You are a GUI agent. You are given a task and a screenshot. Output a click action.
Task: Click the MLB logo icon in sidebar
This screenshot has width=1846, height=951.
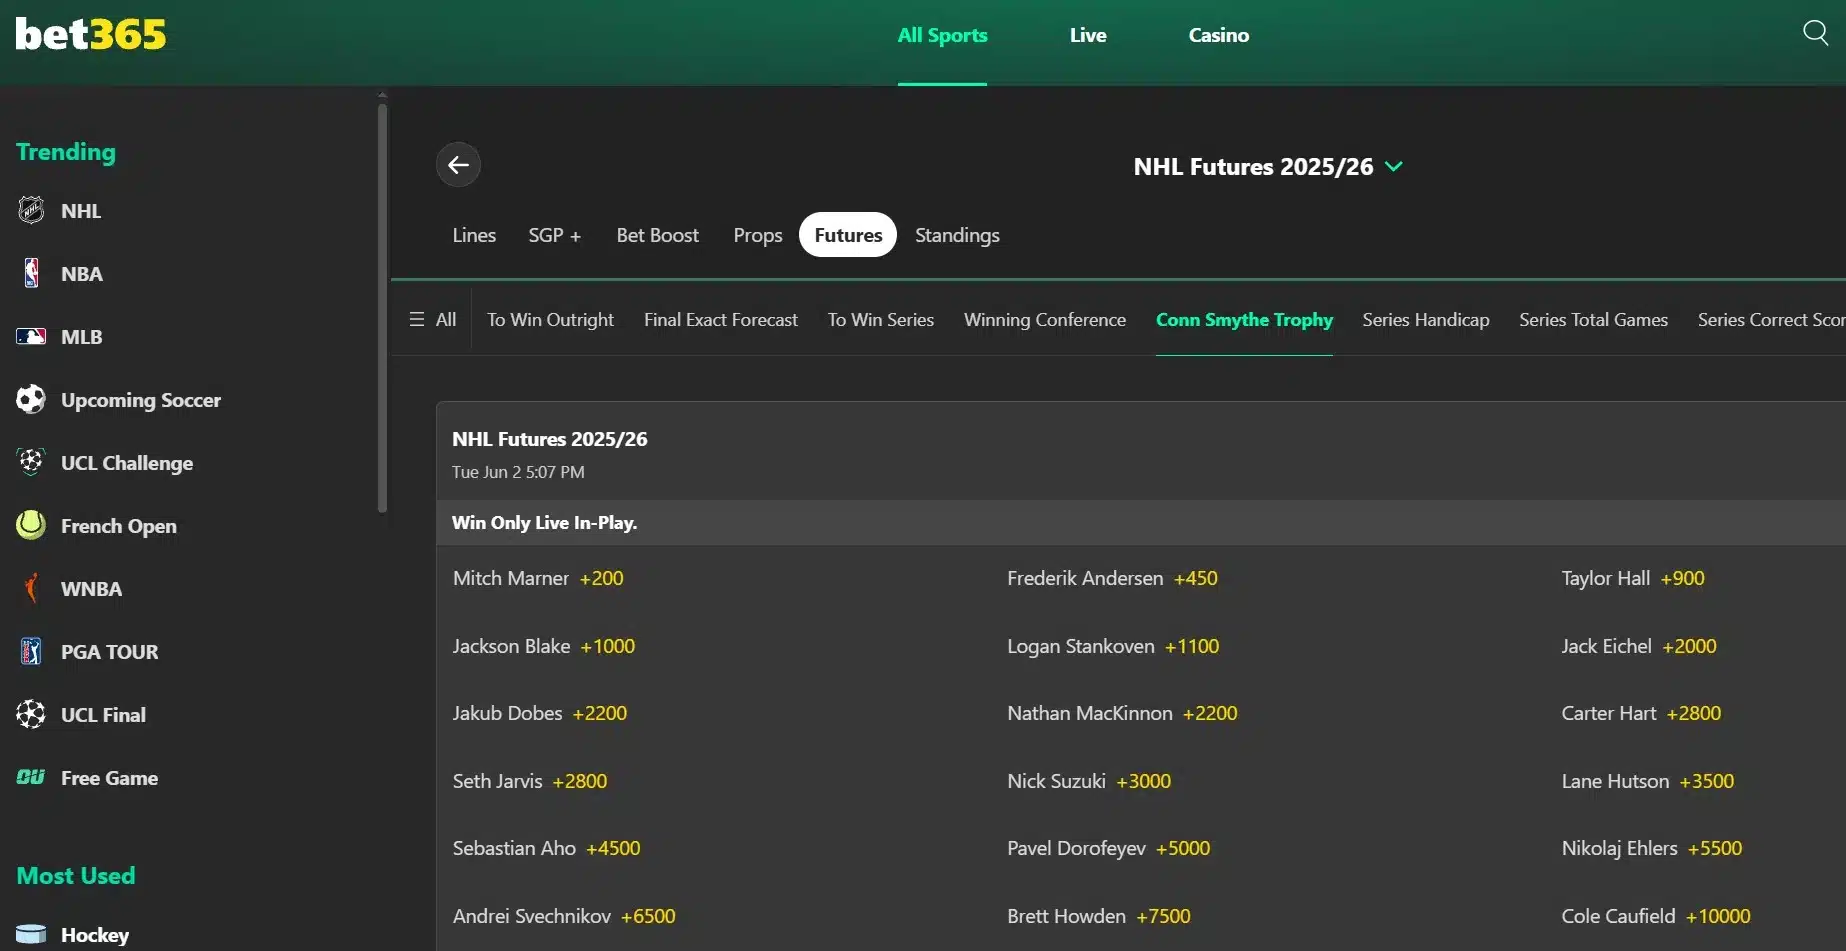tap(31, 336)
